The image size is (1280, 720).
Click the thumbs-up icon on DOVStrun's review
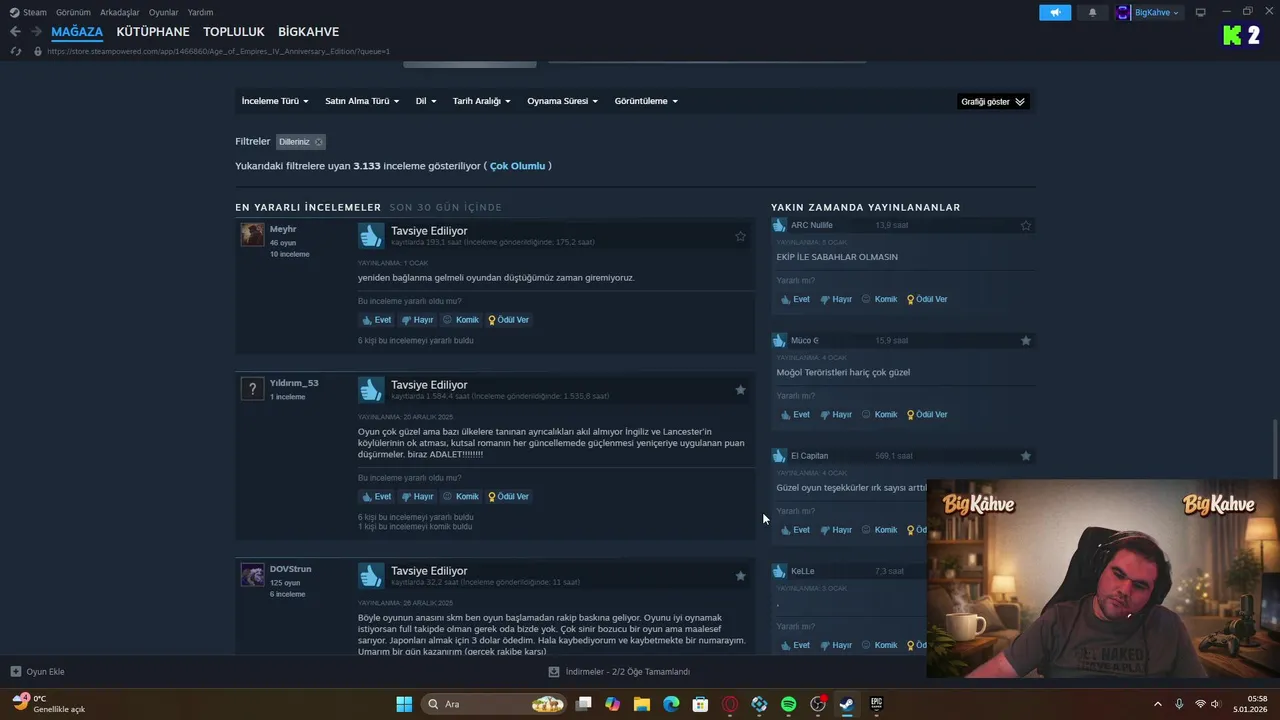[371, 576]
